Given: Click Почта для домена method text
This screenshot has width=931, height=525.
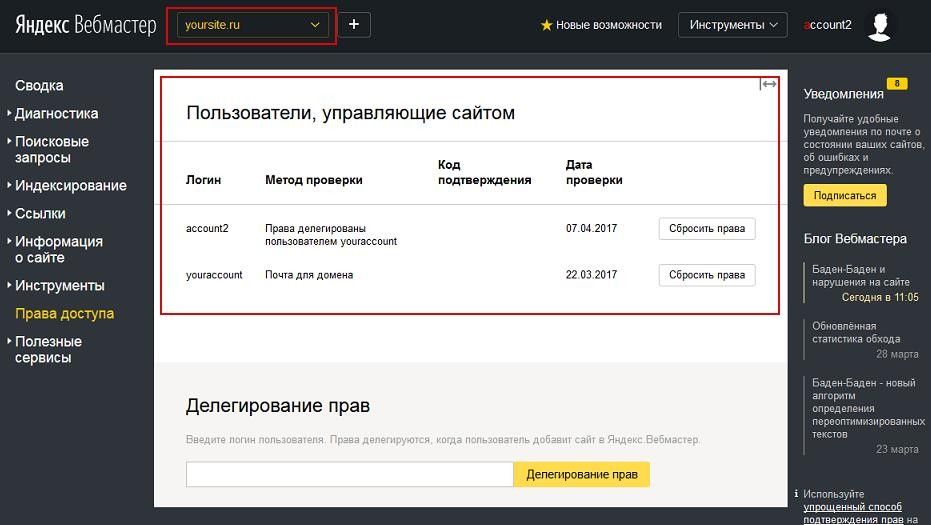Looking at the screenshot, I should click(x=309, y=275).
